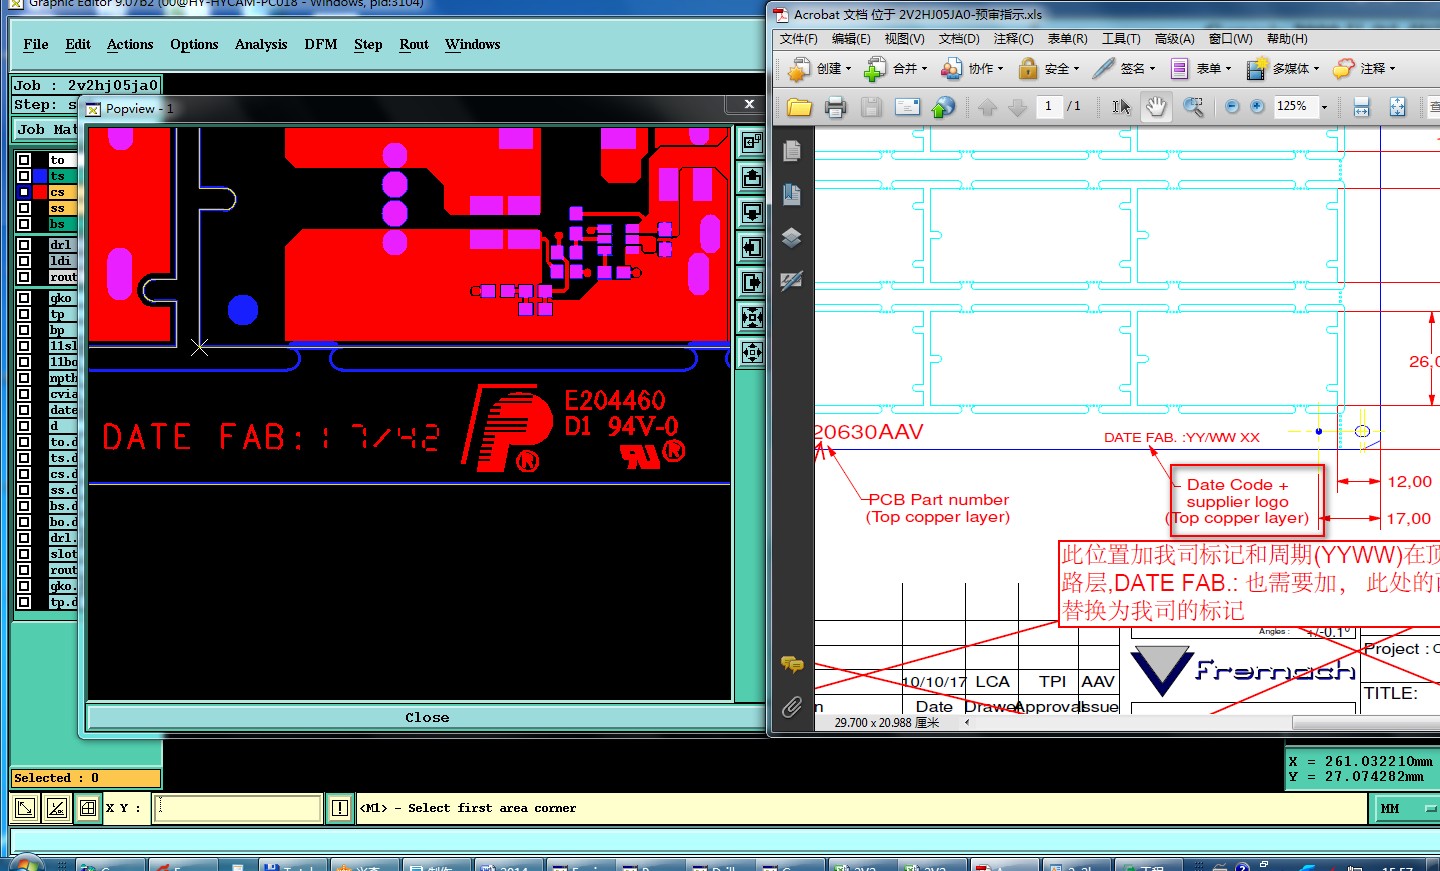Click the Acrobat upload globe icon
This screenshot has width=1440, height=871.
[943, 107]
